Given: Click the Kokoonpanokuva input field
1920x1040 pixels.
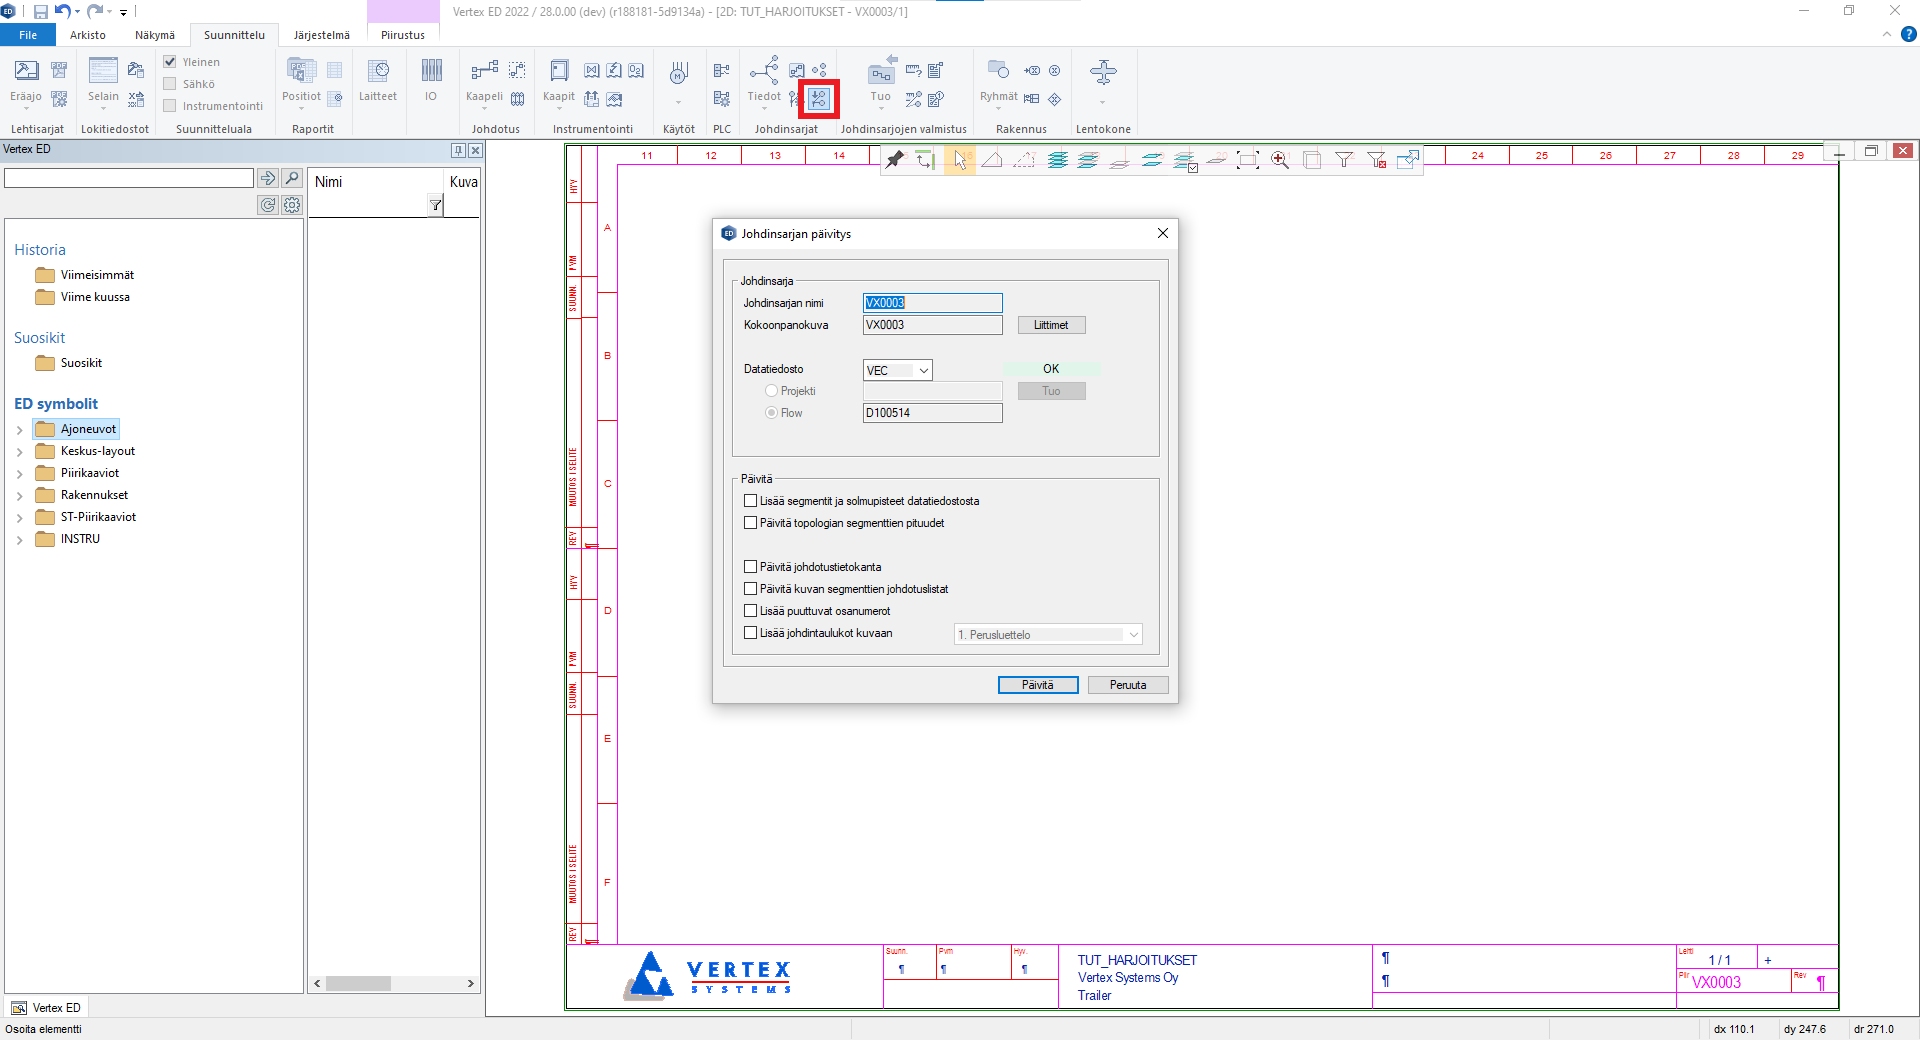Looking at the screenshot, I should 932,325.
